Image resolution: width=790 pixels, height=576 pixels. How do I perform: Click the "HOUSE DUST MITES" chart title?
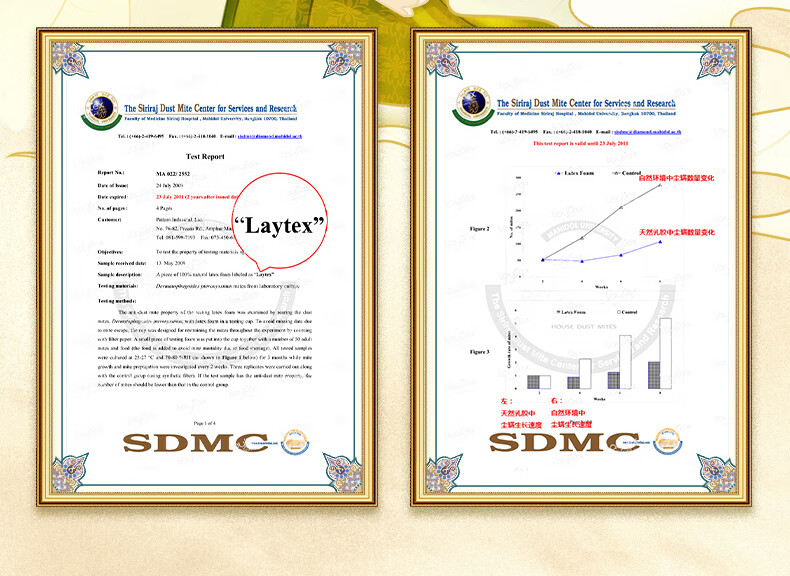(584, 327)
